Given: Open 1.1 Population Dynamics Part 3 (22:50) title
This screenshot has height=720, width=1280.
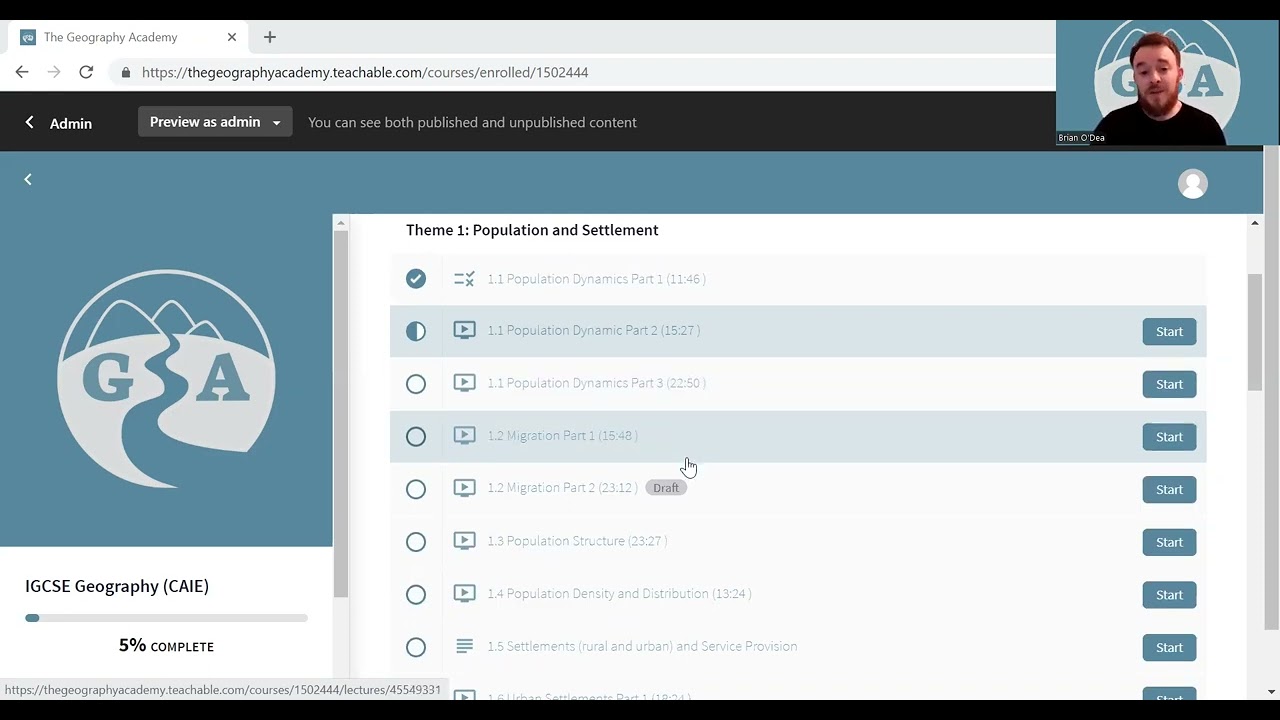Looking at the screenshot, I should [596, 383].
